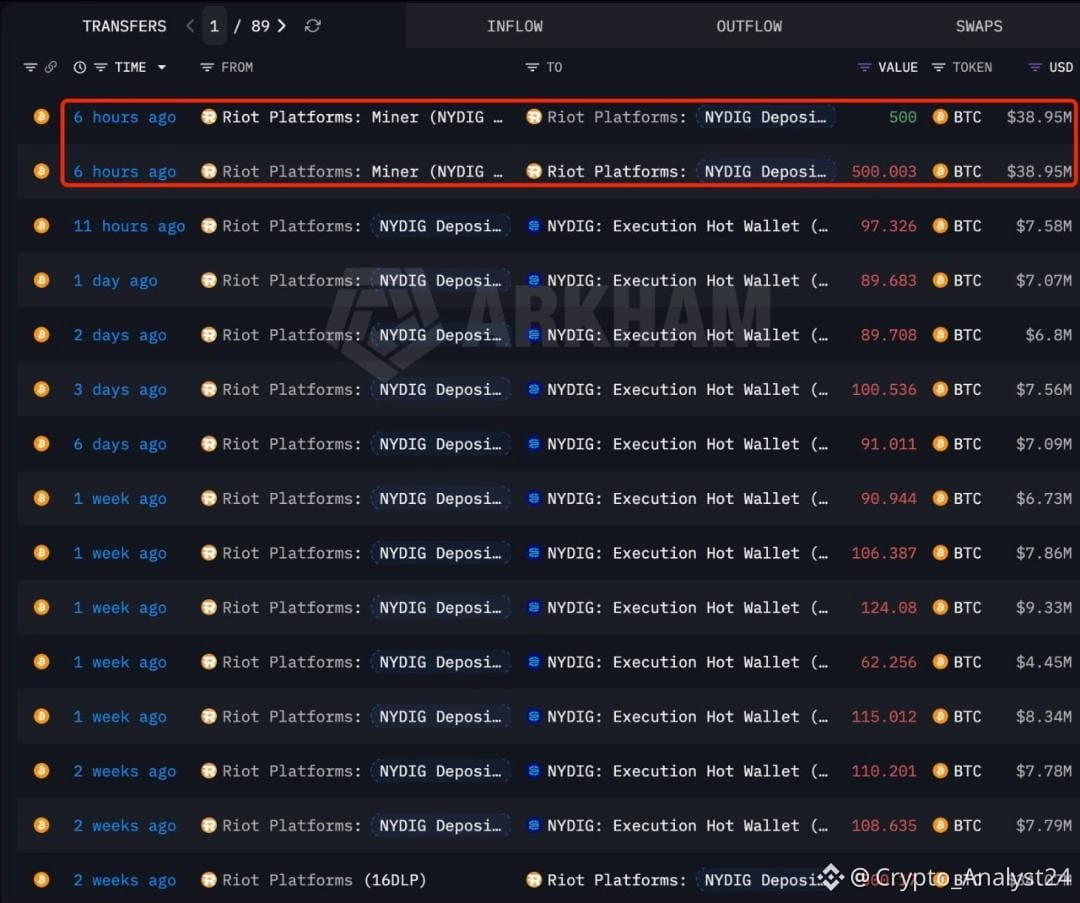Open the TIME column filter icon
The width and height of the screenshot is (1080, 903).
[x=101, y=68]
